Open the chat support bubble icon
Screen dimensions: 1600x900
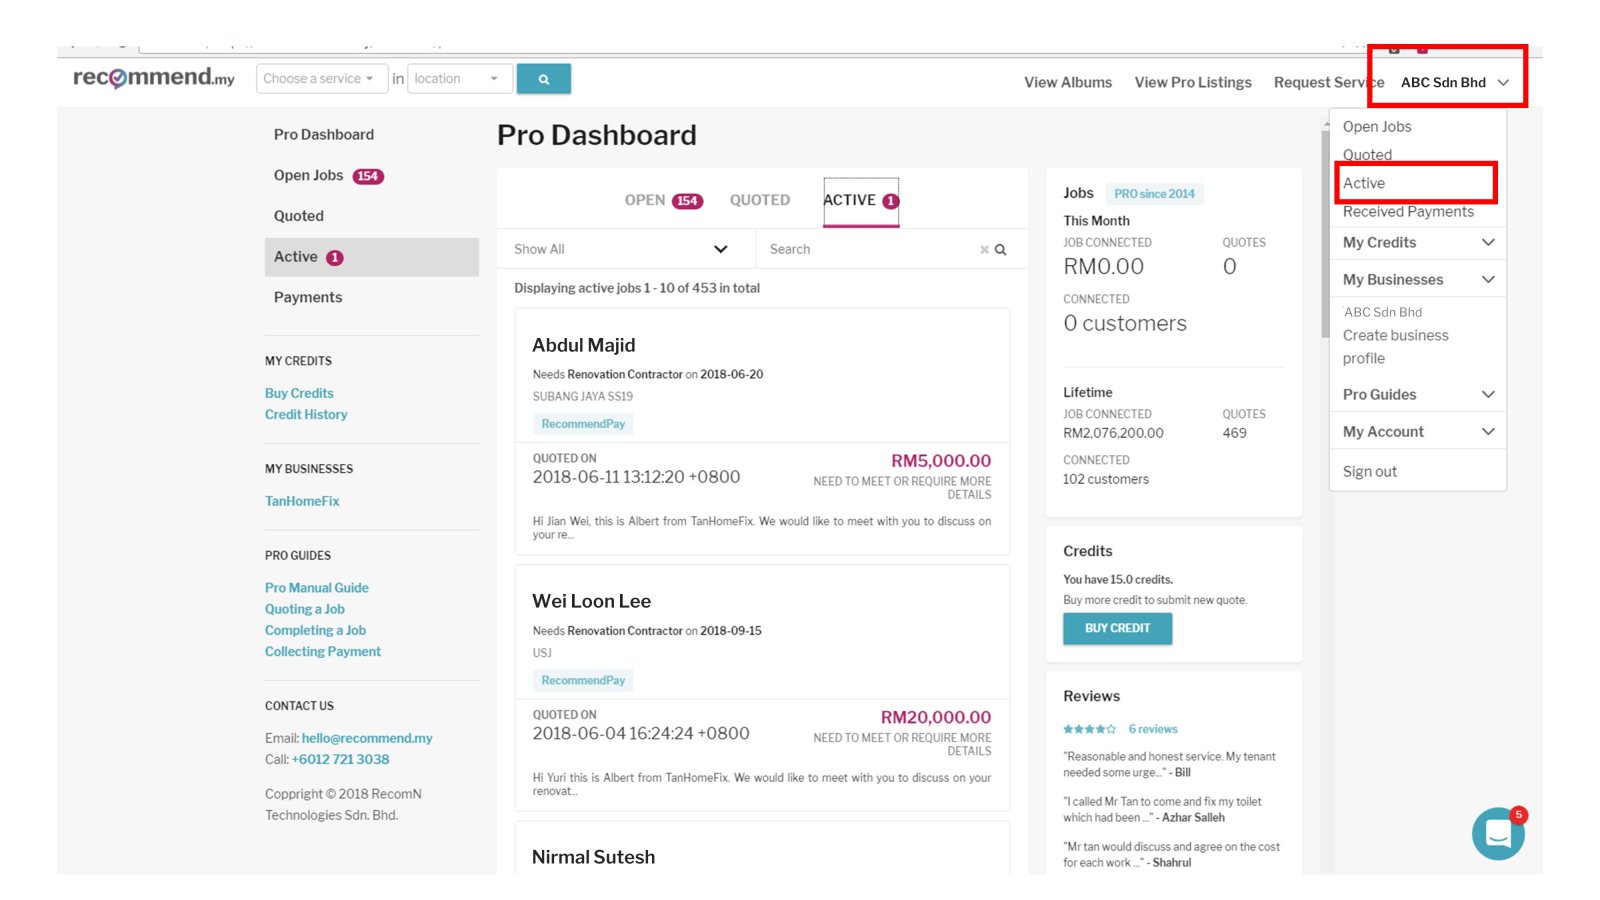(x=1498, y=834)
